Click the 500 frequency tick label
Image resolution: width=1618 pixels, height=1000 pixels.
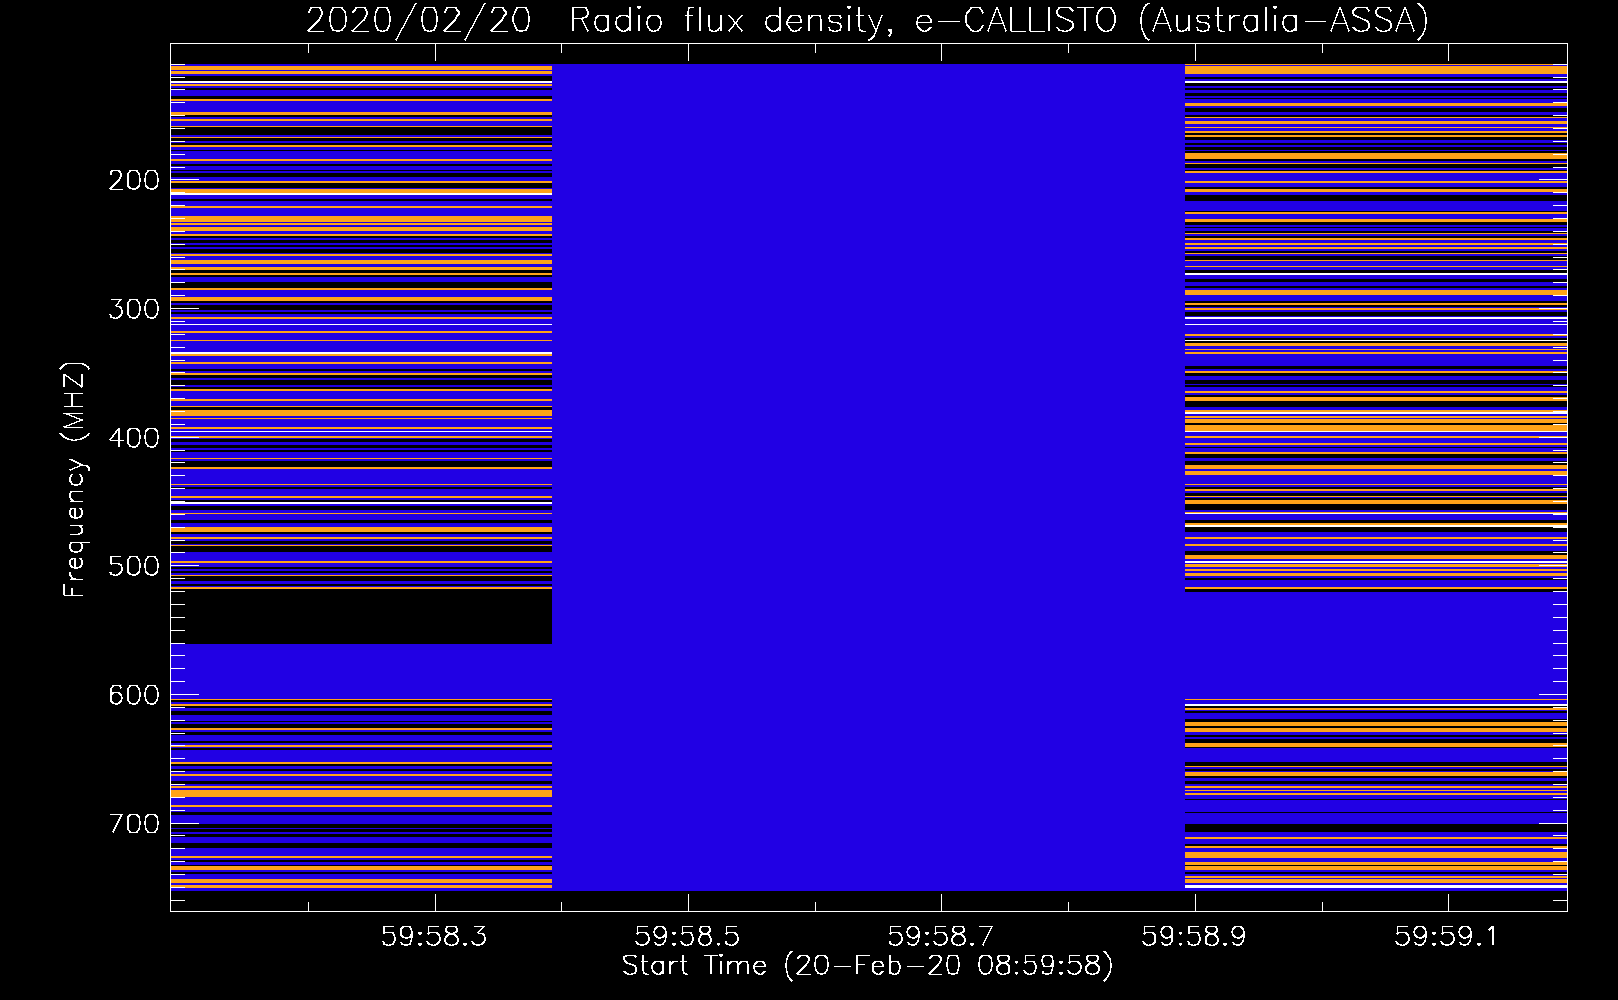[134, 567]
